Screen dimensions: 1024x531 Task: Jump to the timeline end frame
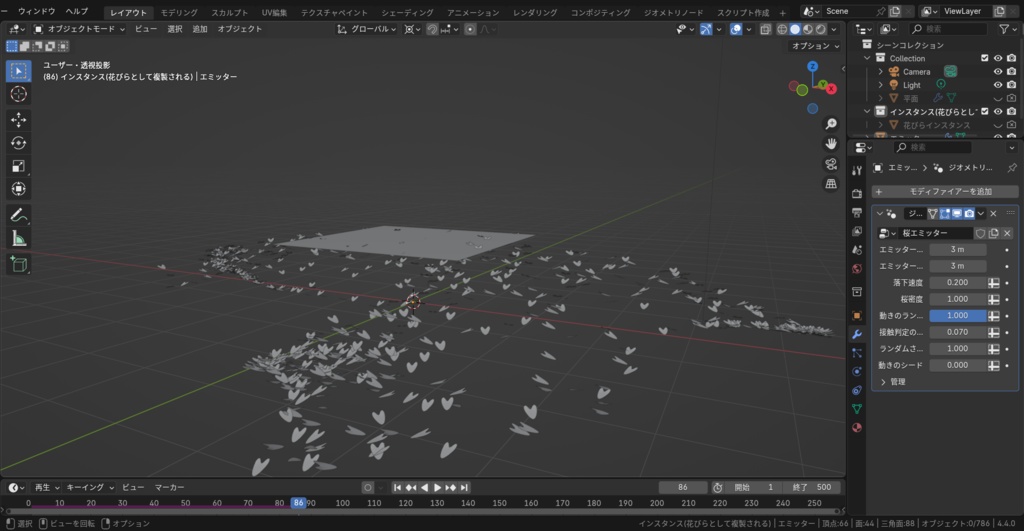coord(464,487)
